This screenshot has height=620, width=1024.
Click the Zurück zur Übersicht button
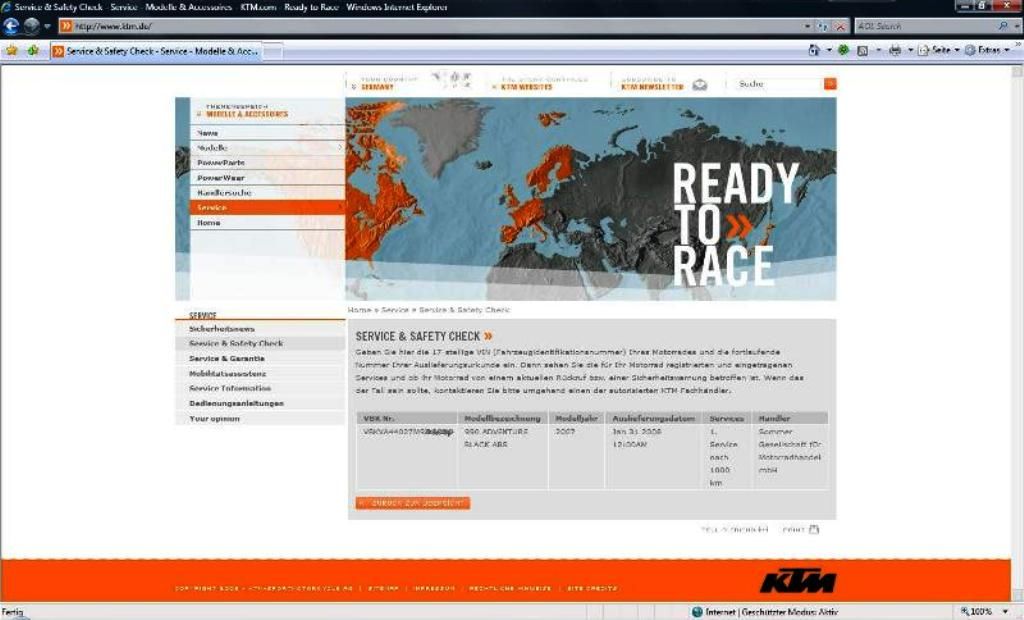(413, 503)
